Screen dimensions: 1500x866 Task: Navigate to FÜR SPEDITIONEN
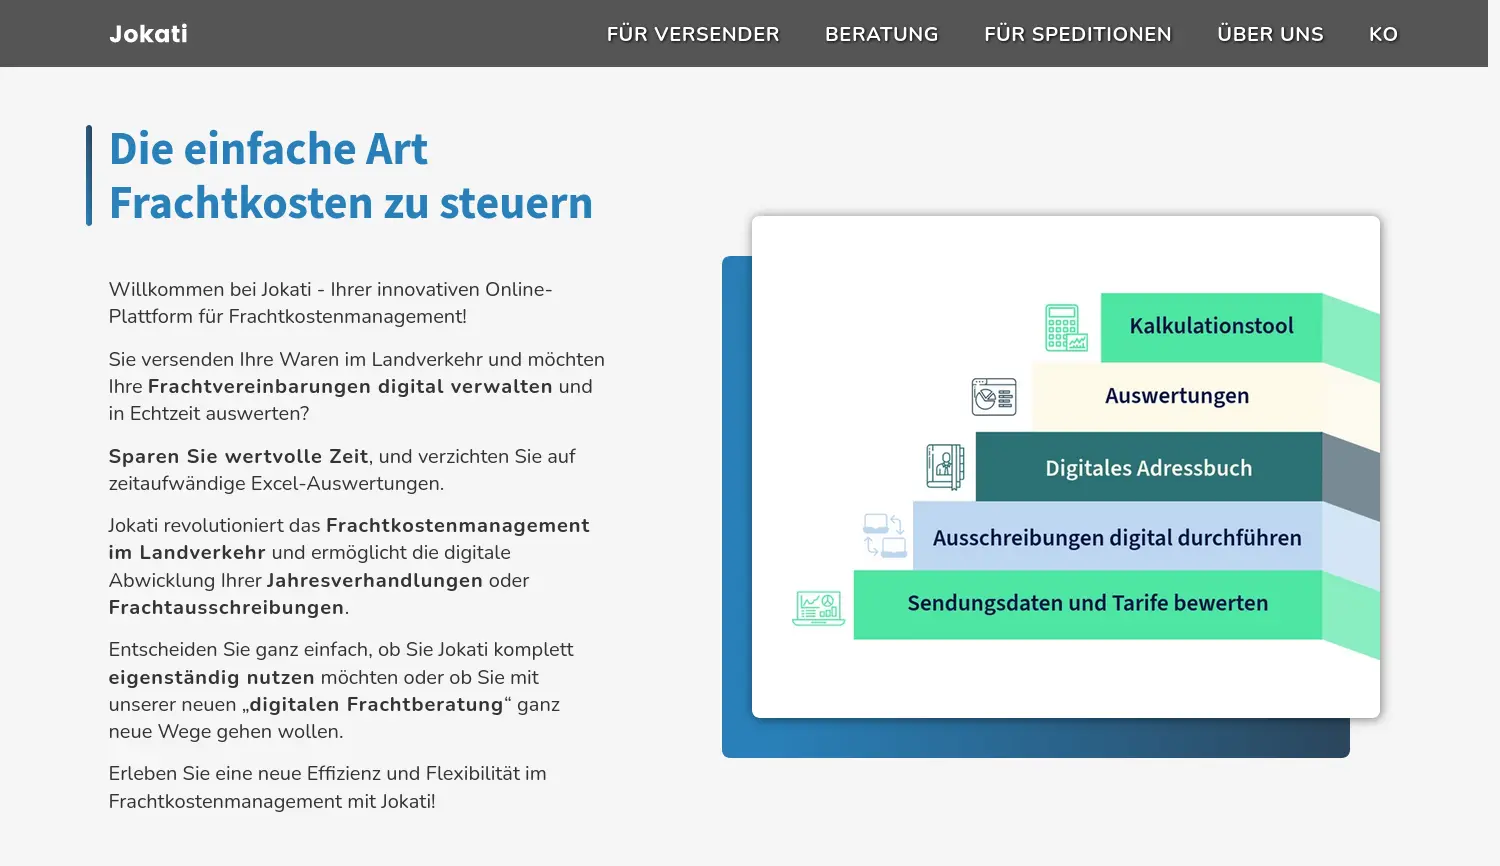click(1077, 33)
